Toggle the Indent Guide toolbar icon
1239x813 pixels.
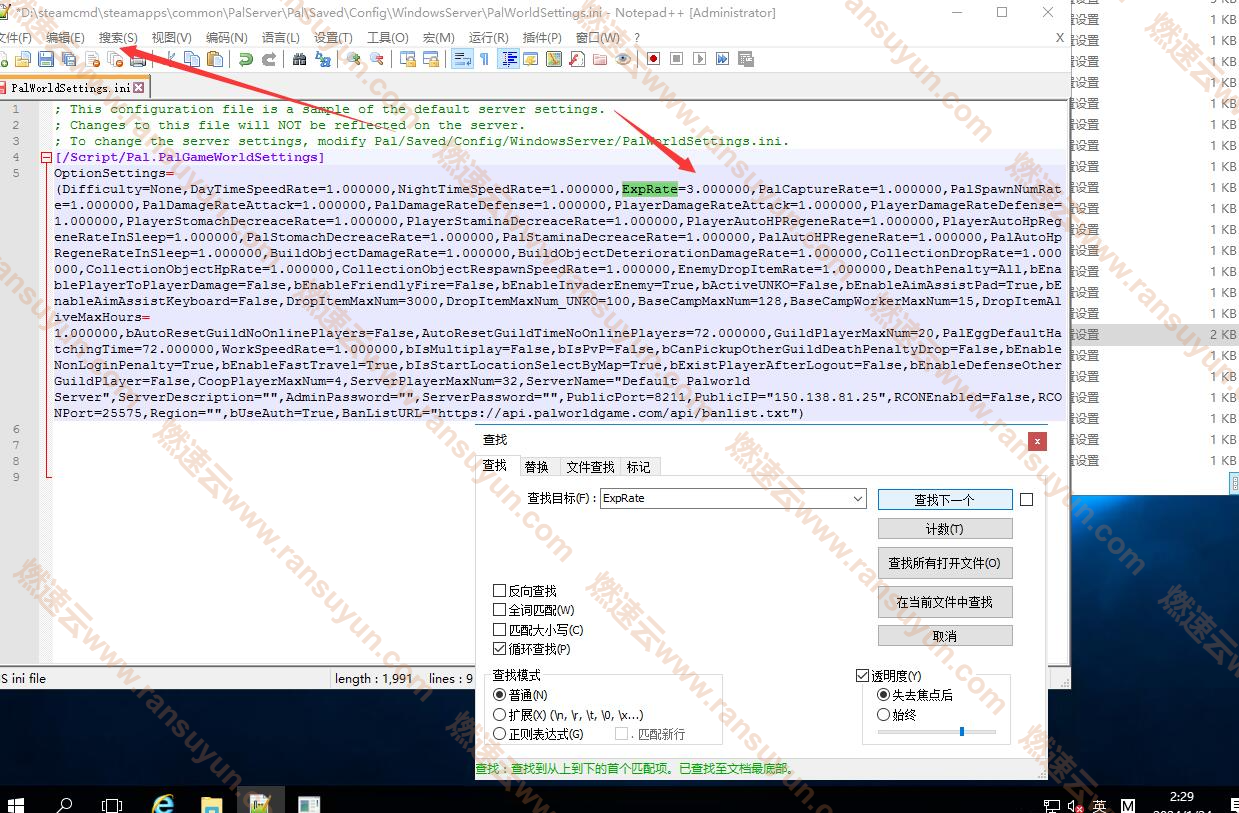pos(508,59)
